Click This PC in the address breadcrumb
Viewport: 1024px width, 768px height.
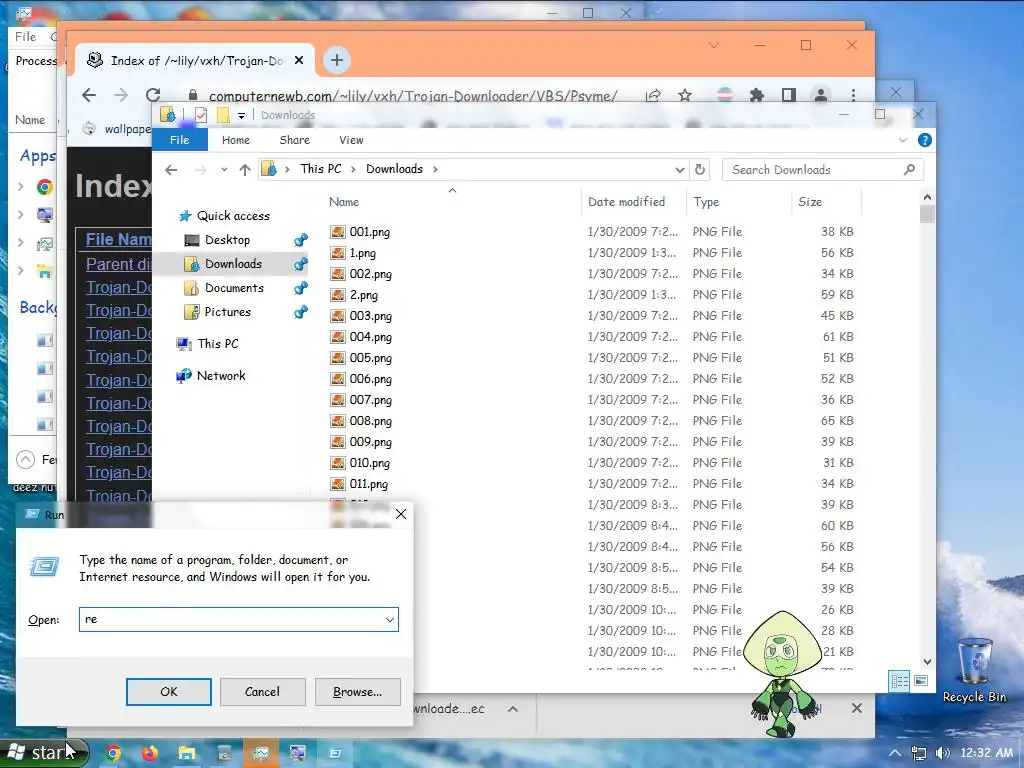point(321,169)
